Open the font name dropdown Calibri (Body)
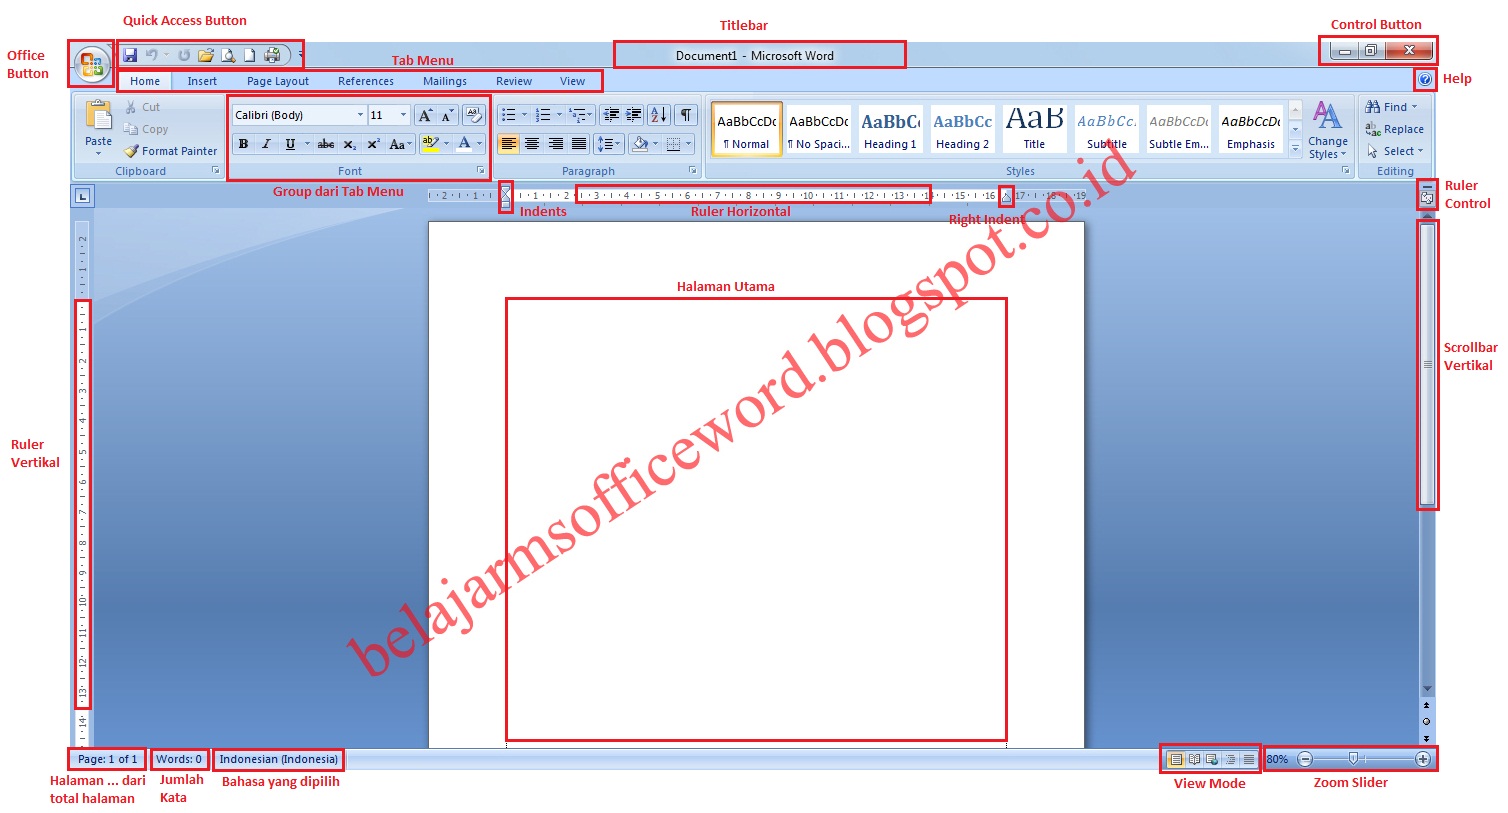 point(360,115)
